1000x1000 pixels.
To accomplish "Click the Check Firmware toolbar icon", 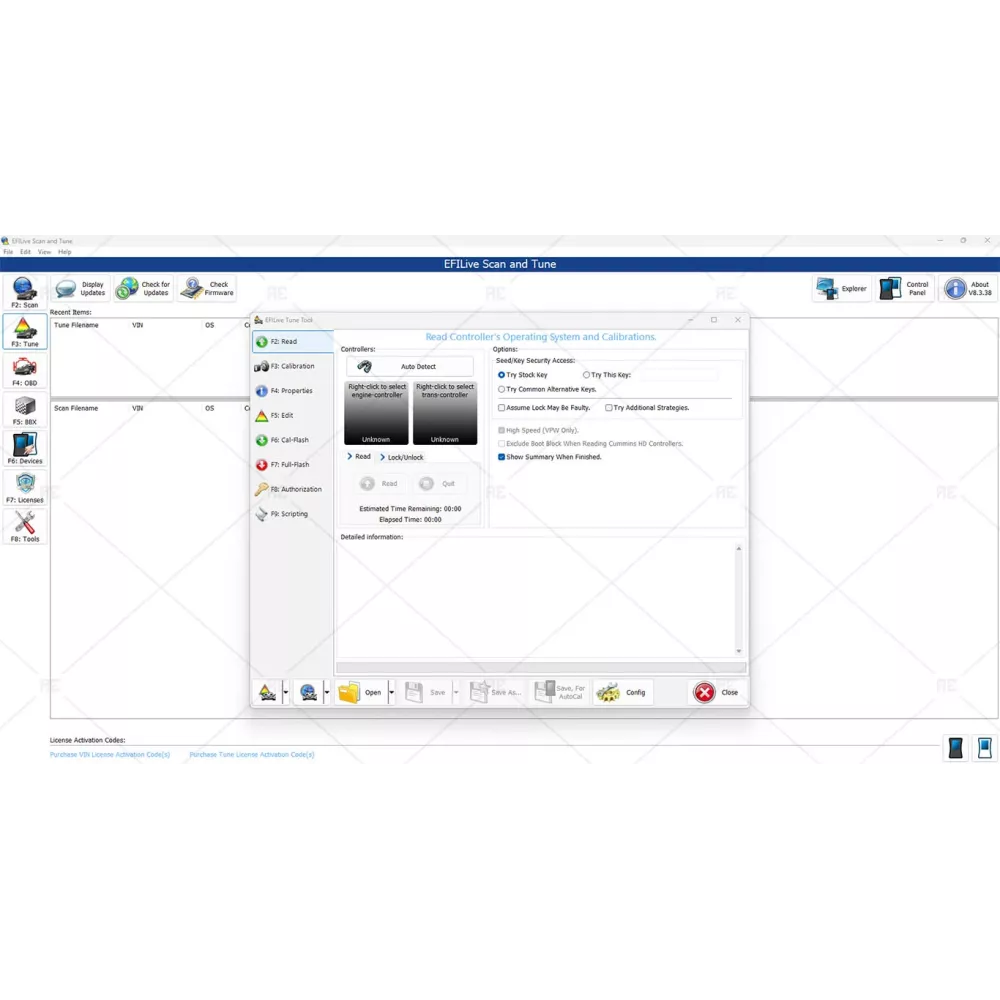I will pos(207,289).
